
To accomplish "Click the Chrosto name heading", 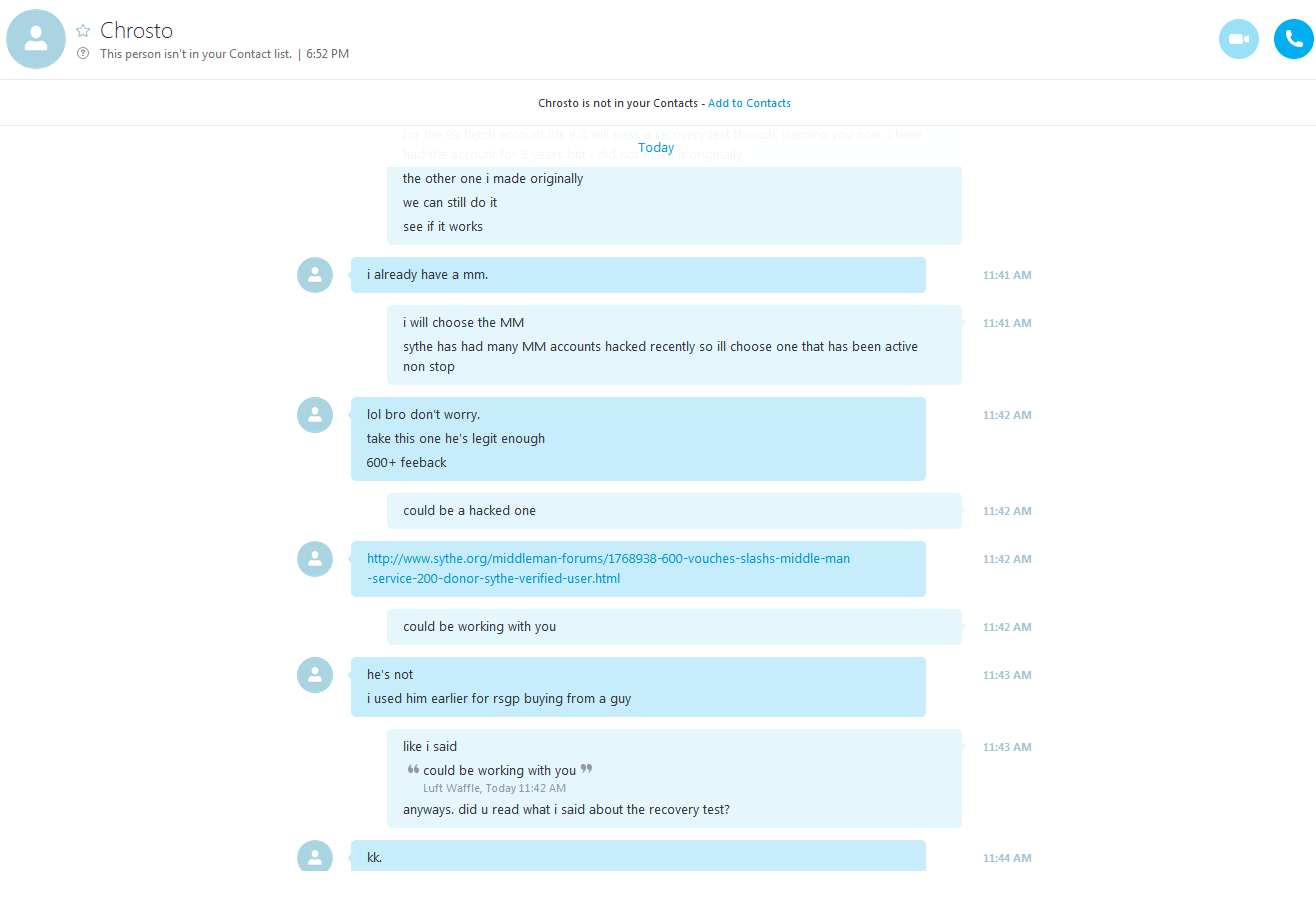I will (136, 31).
